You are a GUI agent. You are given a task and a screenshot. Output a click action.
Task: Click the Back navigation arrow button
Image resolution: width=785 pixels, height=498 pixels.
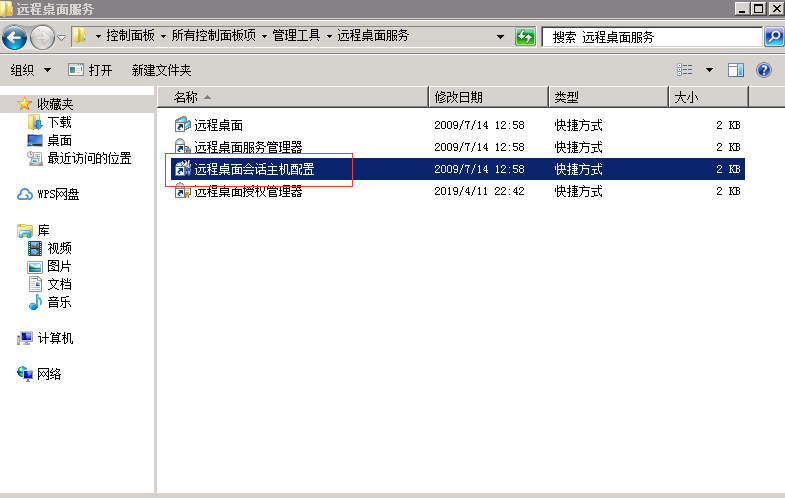pos(15,37)
